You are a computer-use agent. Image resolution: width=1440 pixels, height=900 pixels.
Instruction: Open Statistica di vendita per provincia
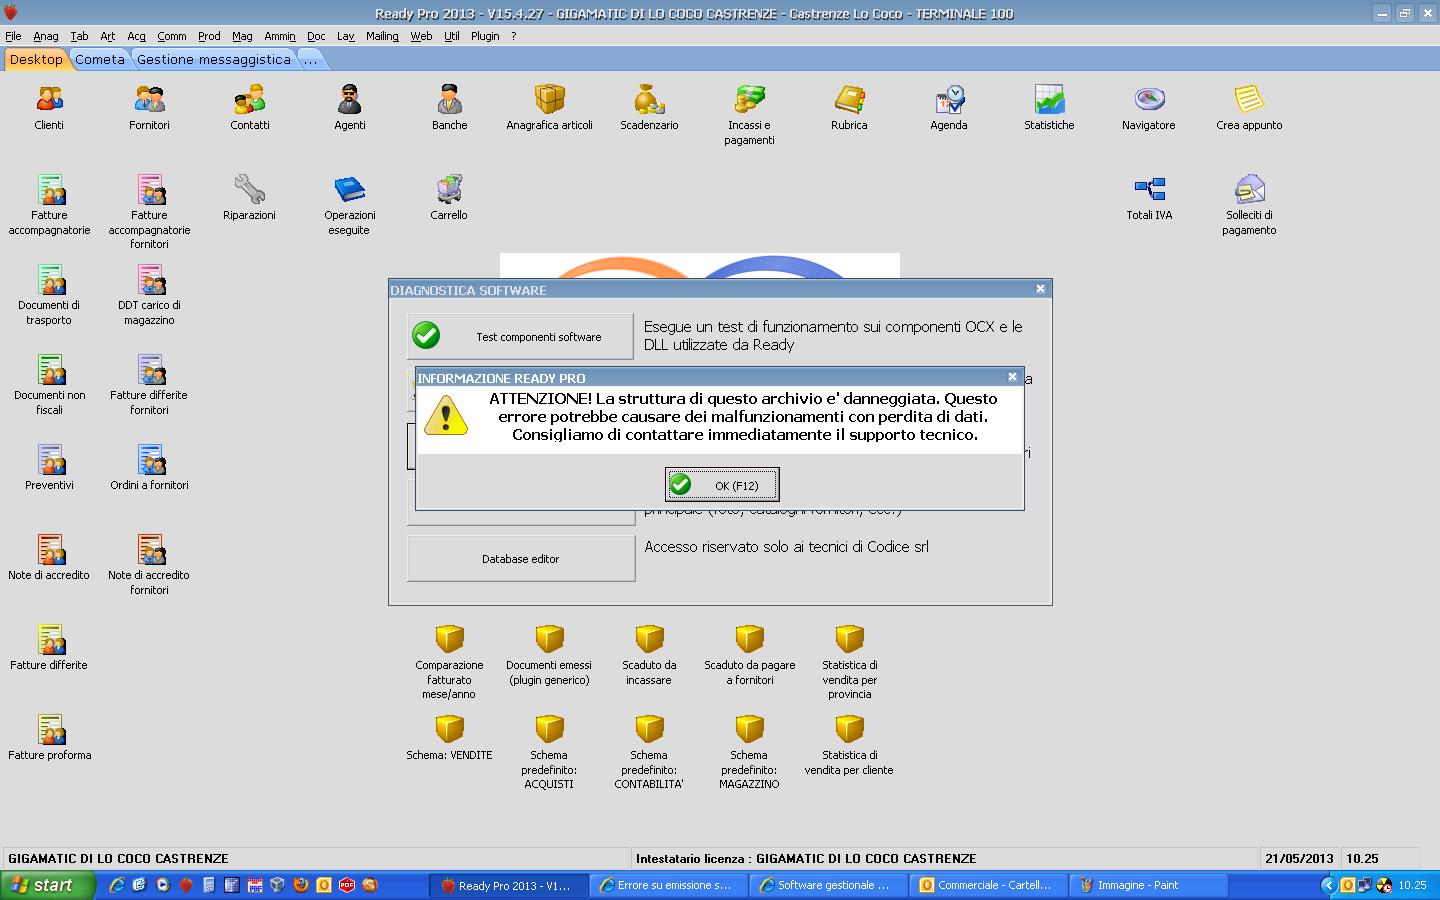pyautogui.click(x=849, y=640)
